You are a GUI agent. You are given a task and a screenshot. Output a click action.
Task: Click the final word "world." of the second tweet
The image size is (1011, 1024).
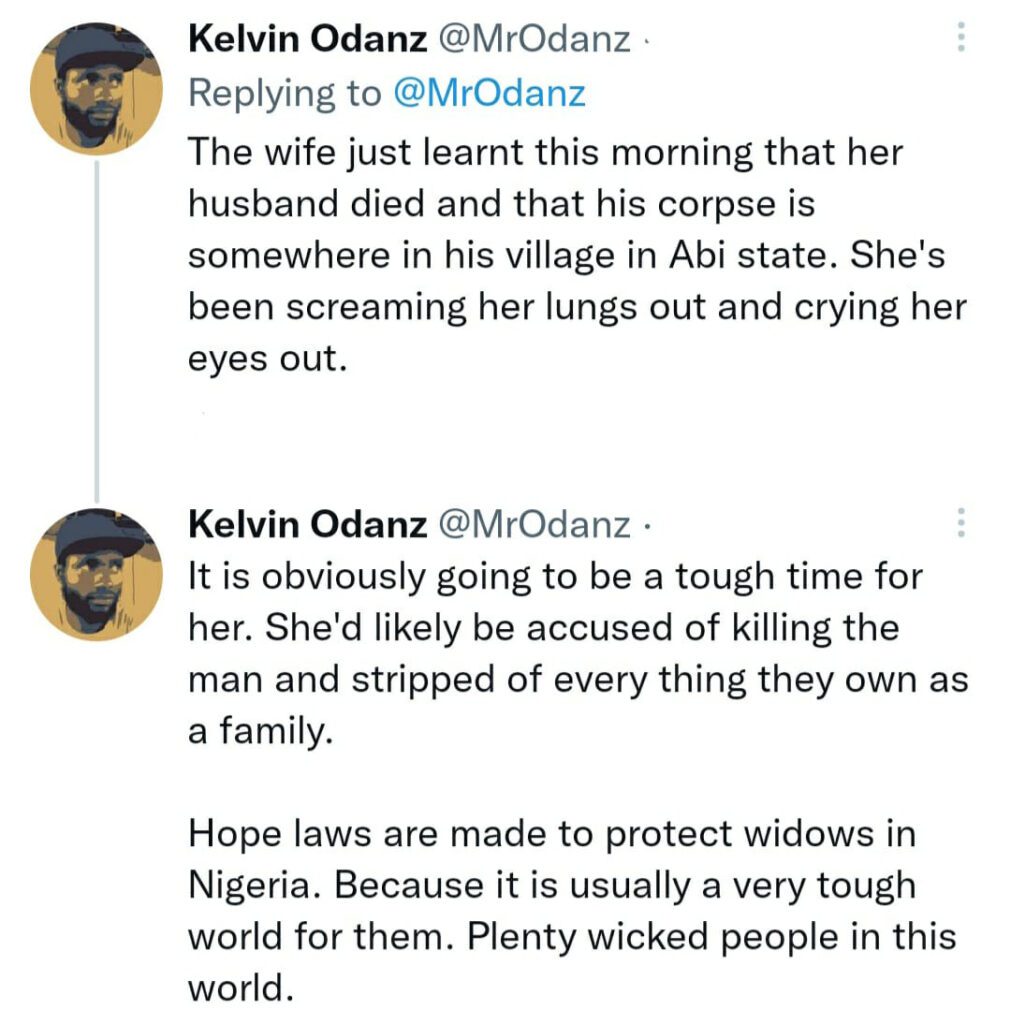(240, 988)
